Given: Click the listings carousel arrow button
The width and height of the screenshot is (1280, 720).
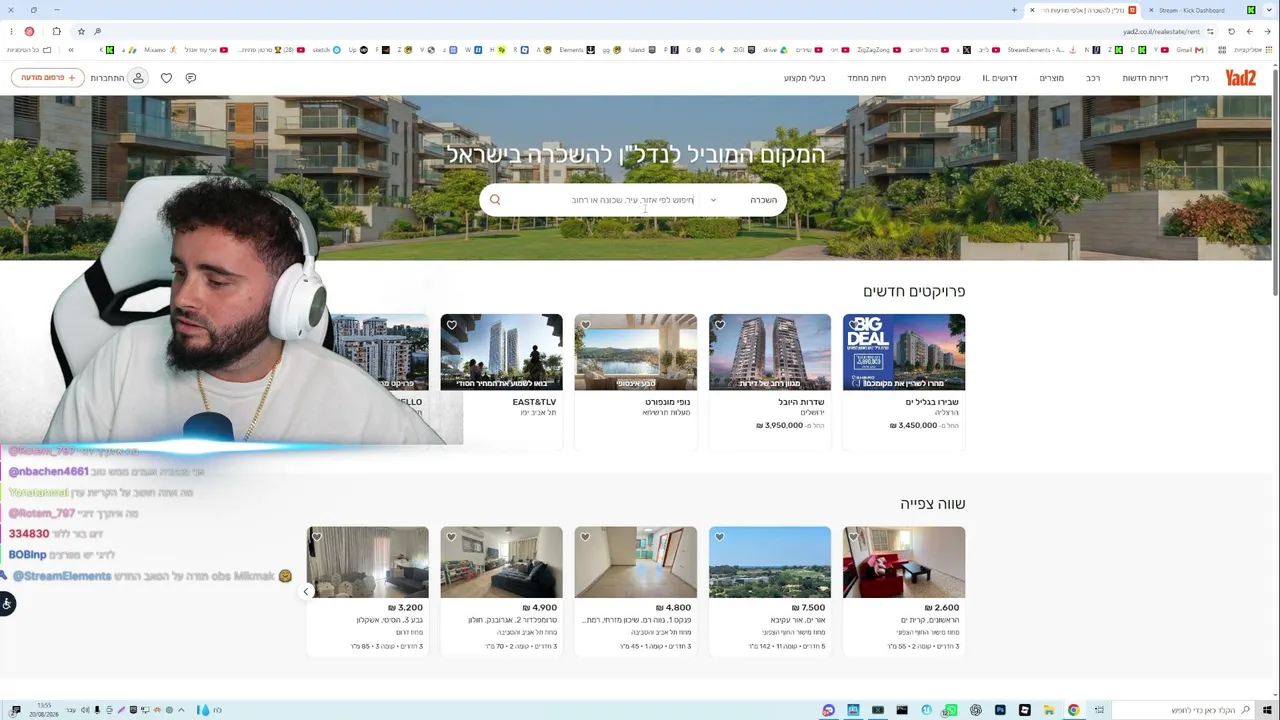Looking at the screenshot, I should pyautogui.click(x=306, y=591).
